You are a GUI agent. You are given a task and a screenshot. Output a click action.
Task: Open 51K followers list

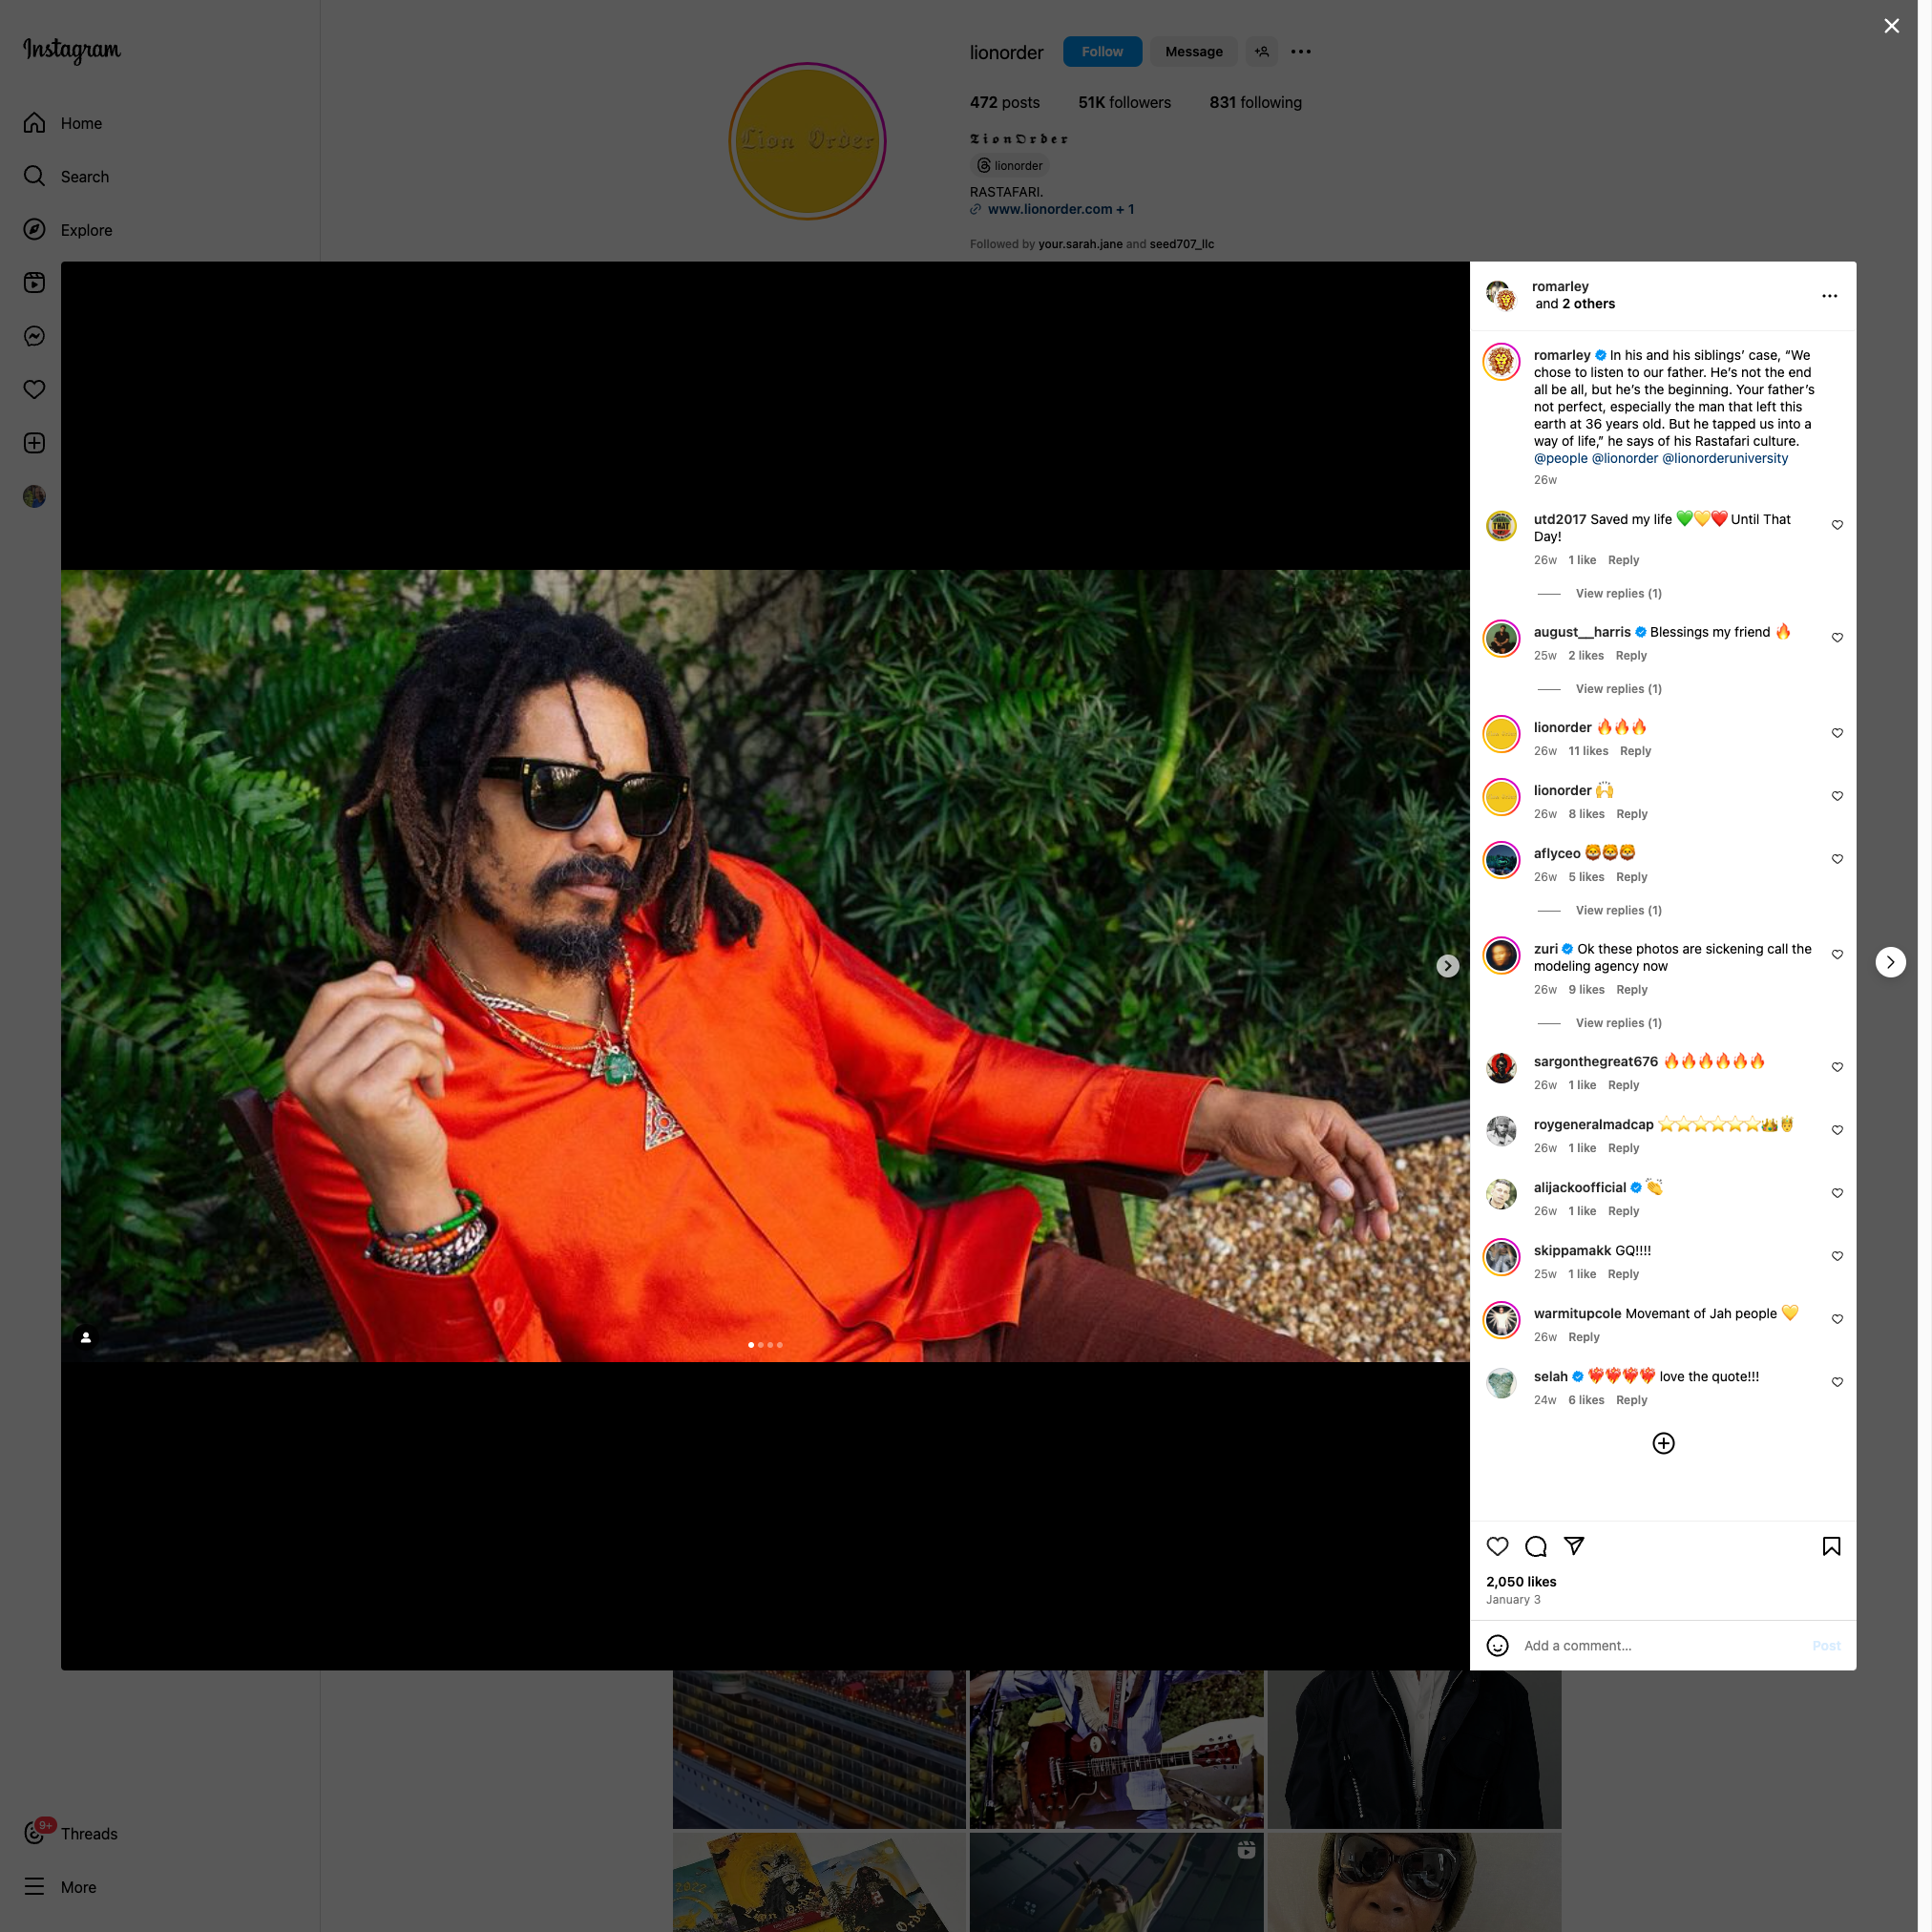pyautogui.click(x=1124, y=102)
